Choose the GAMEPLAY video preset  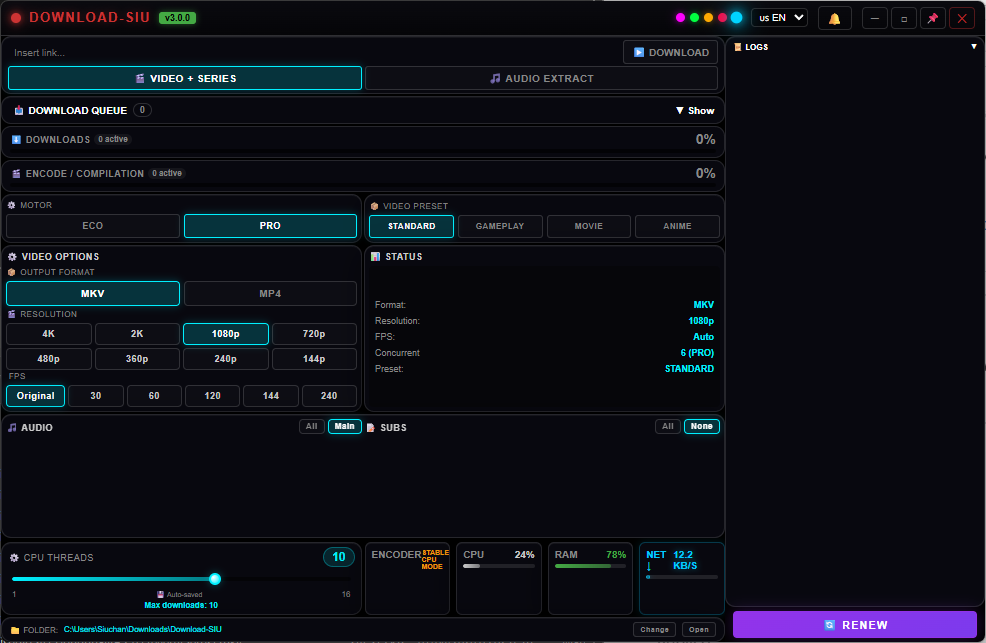(500, 226)
